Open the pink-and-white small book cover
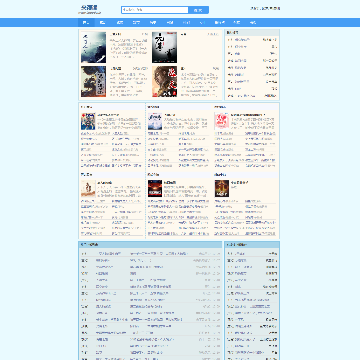Viewport: 360px width, 360px height. click(x=222, y=121)
